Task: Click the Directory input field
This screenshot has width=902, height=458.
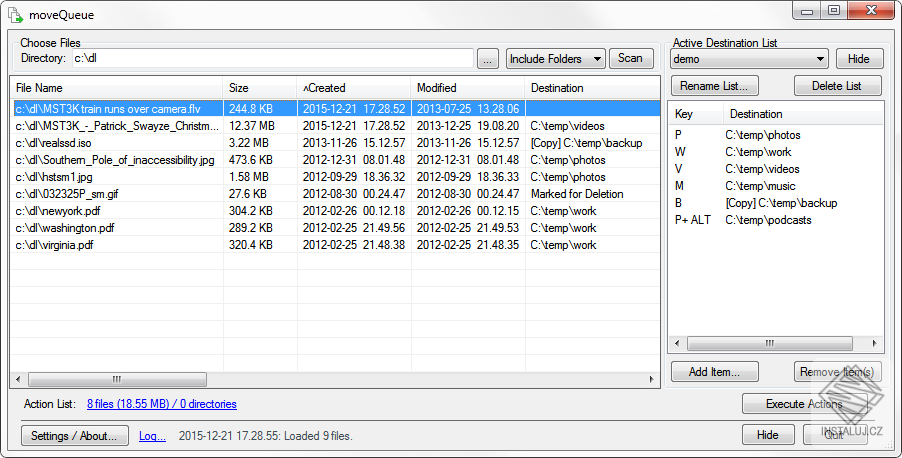Action: pos(273,58)
